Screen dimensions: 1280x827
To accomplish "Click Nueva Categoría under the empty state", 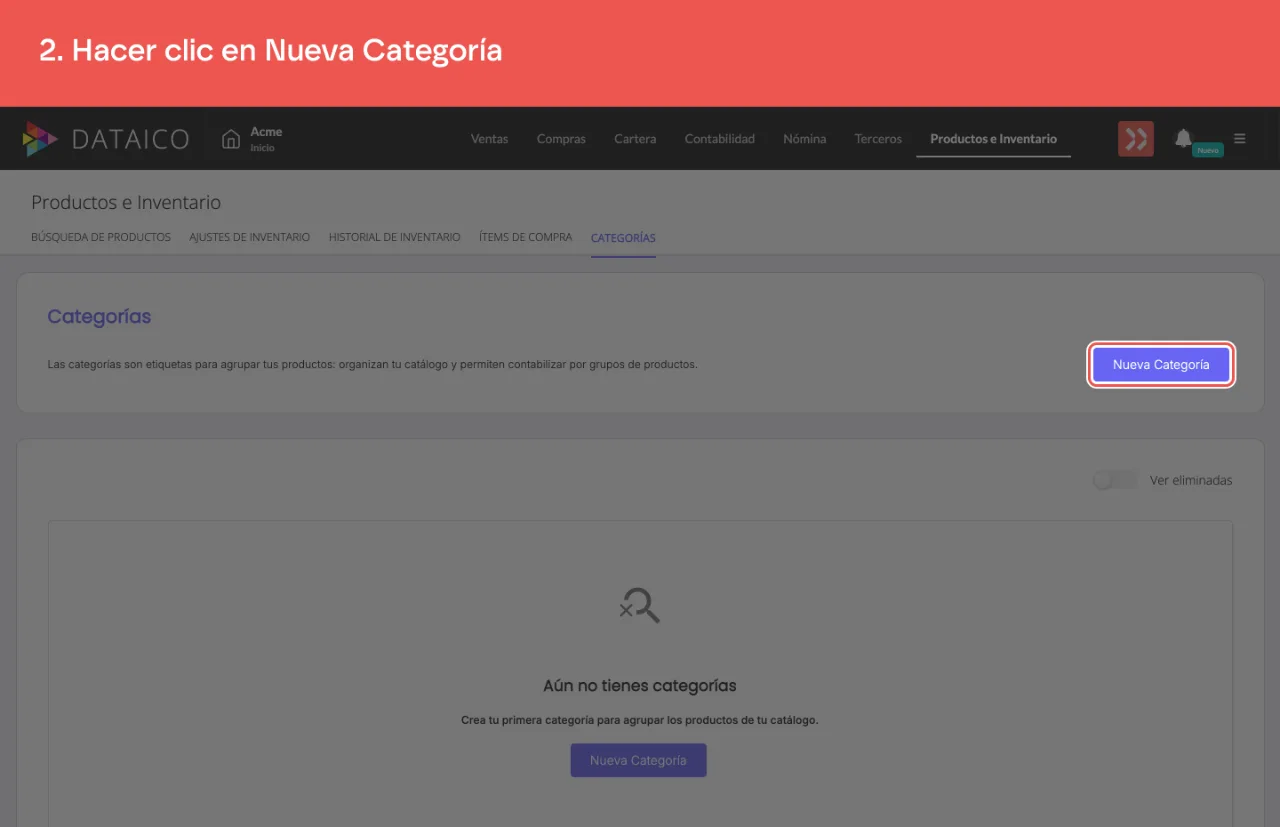I will tap(638, 760).
